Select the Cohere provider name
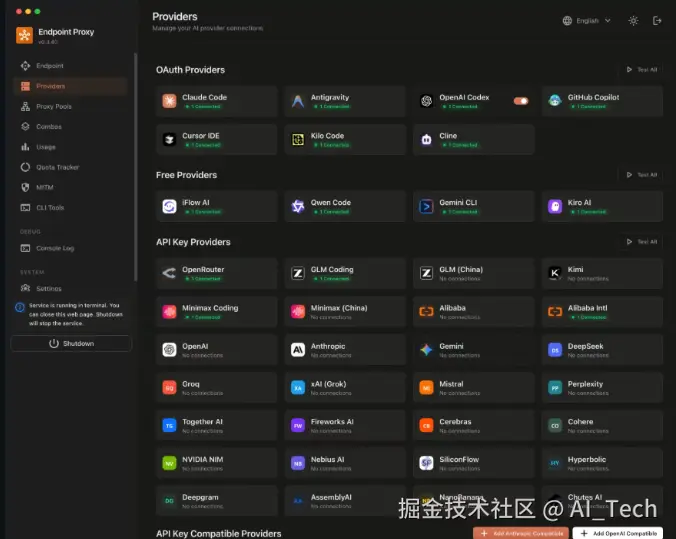Screen dimensions: 676x539 point(580,421)
